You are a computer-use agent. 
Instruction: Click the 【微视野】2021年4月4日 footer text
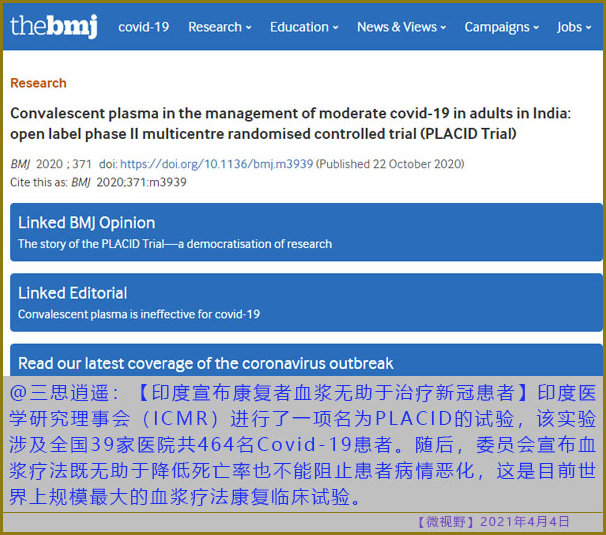click(492, 522)
